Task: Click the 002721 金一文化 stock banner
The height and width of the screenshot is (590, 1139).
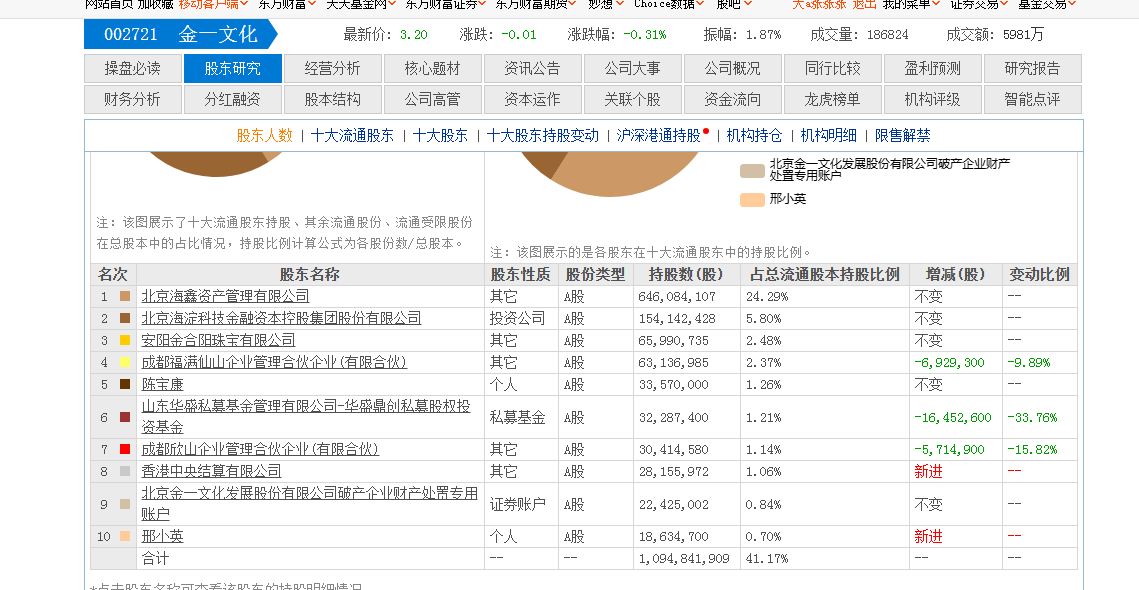Action: tap(181, 34)
